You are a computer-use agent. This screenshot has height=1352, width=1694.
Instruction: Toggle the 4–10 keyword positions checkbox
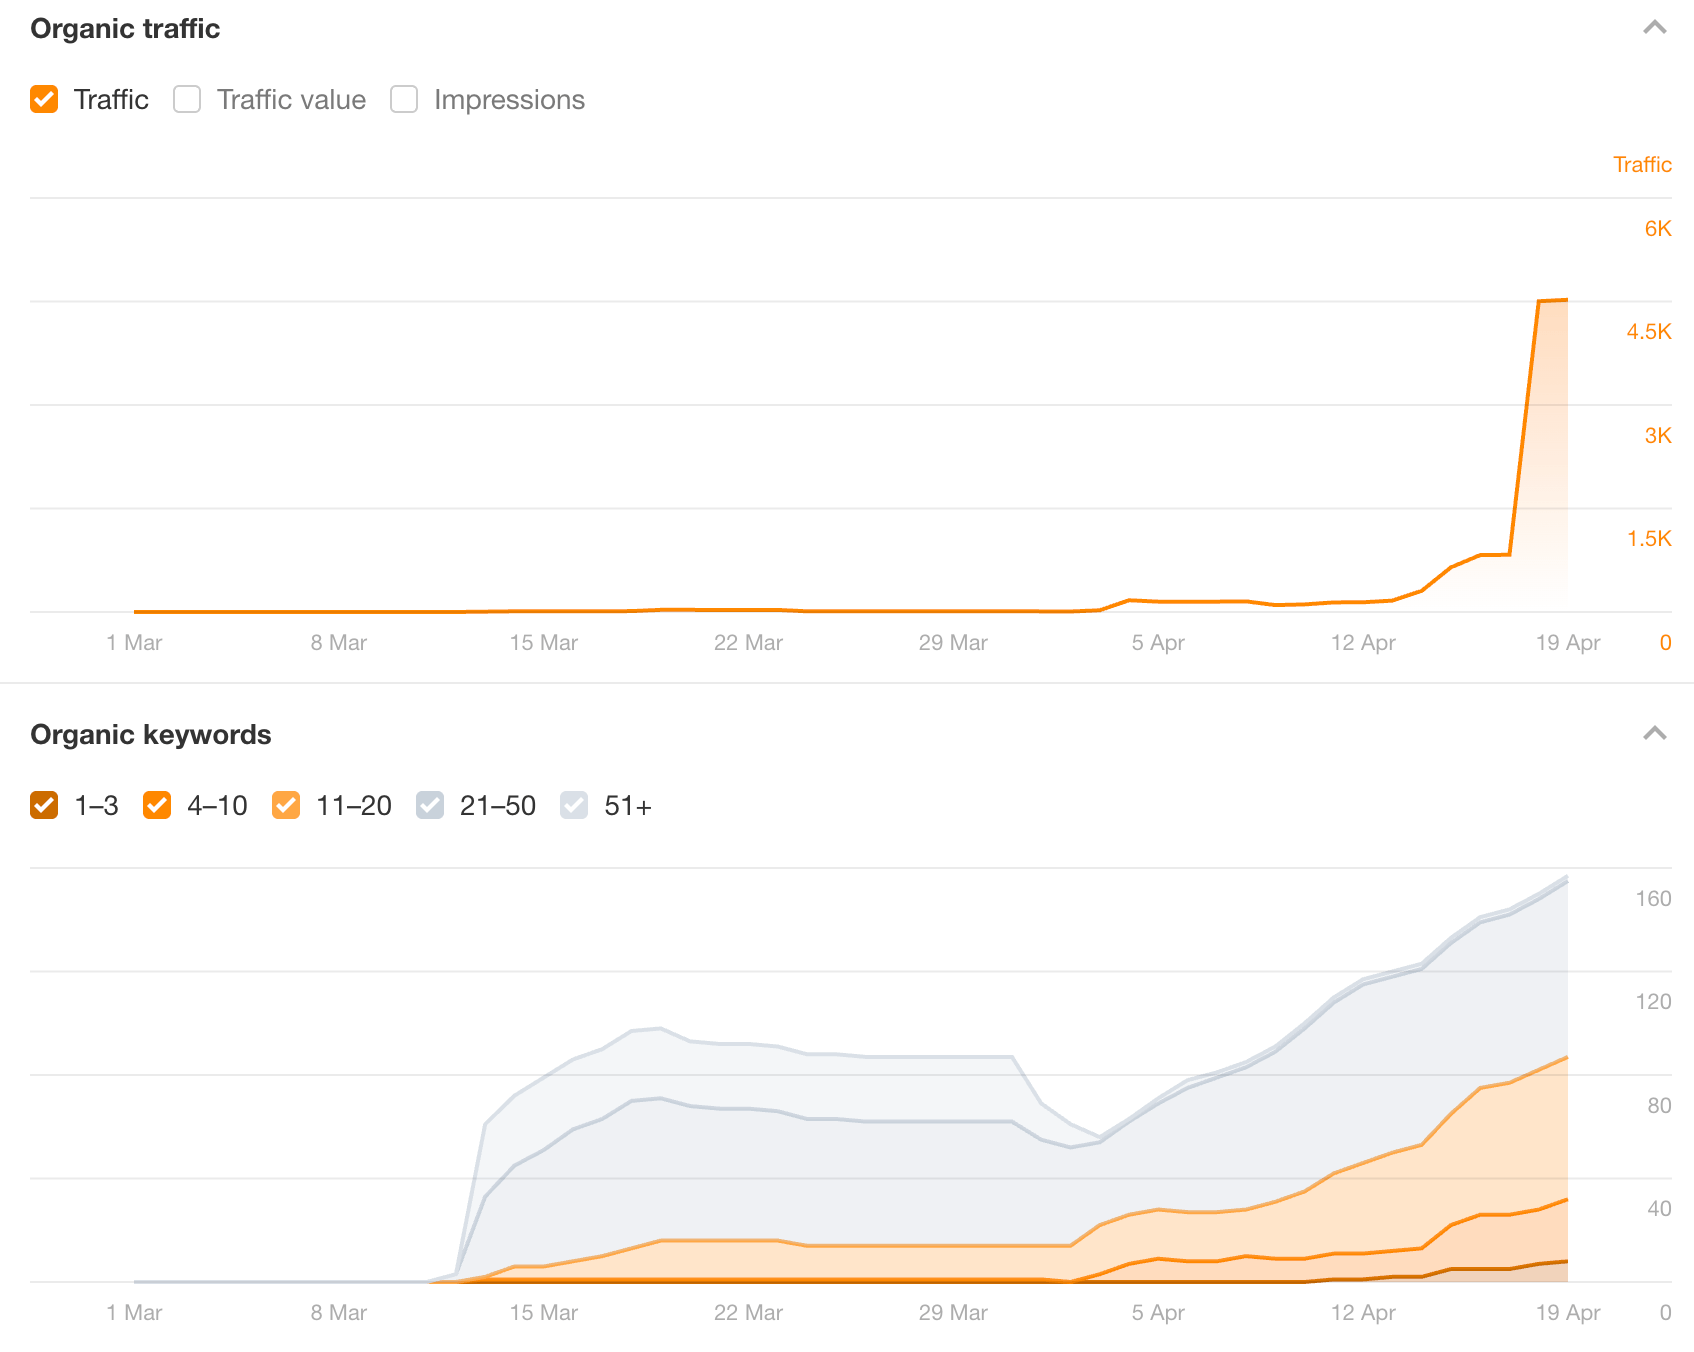pos(157,805)
